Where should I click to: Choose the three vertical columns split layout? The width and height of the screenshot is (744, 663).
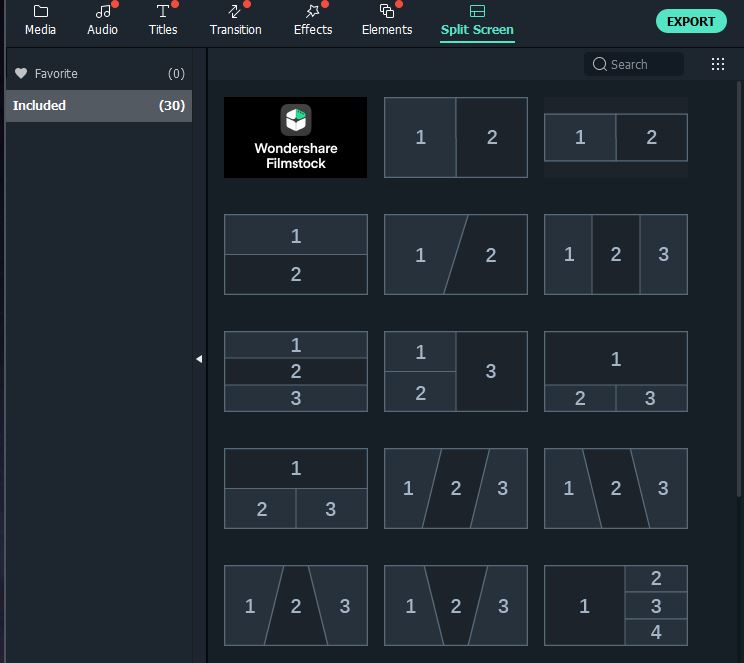pos(615,255)
